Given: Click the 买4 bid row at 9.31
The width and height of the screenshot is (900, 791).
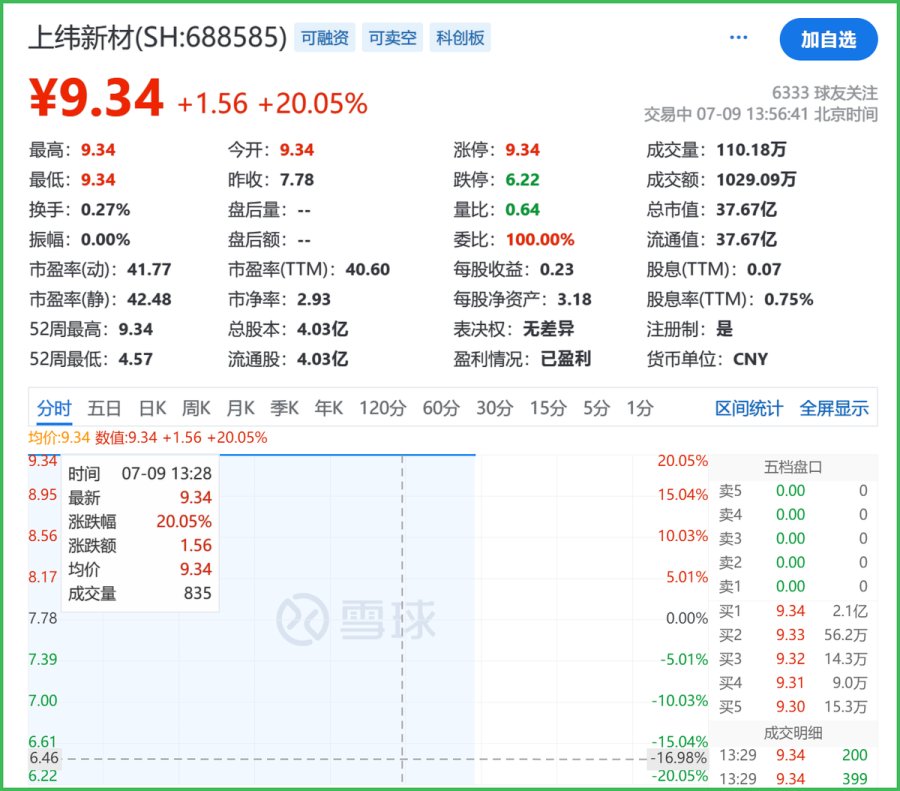Looking at the screenshot, I should (x=793, y=683).
